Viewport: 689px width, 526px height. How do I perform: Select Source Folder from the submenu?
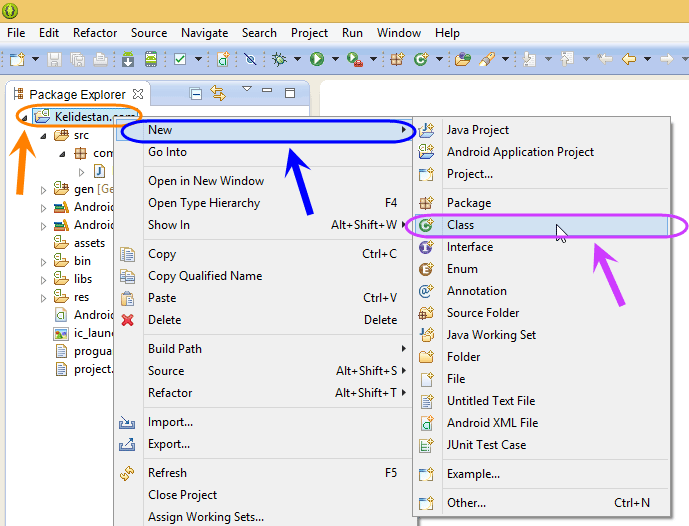click(541, 313)
